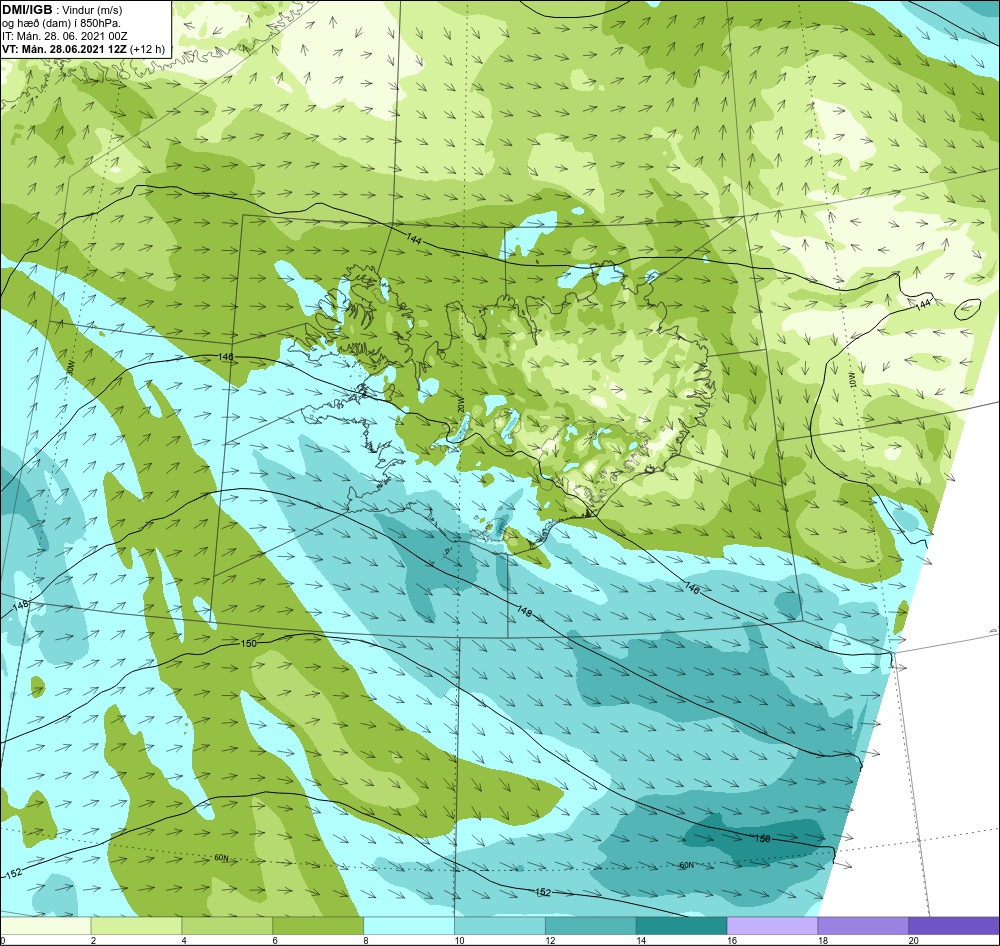The height and width of the screenshot is (946, 1000).
Task: Click the legend scale number '2'
Action: (x=93, y=940)
